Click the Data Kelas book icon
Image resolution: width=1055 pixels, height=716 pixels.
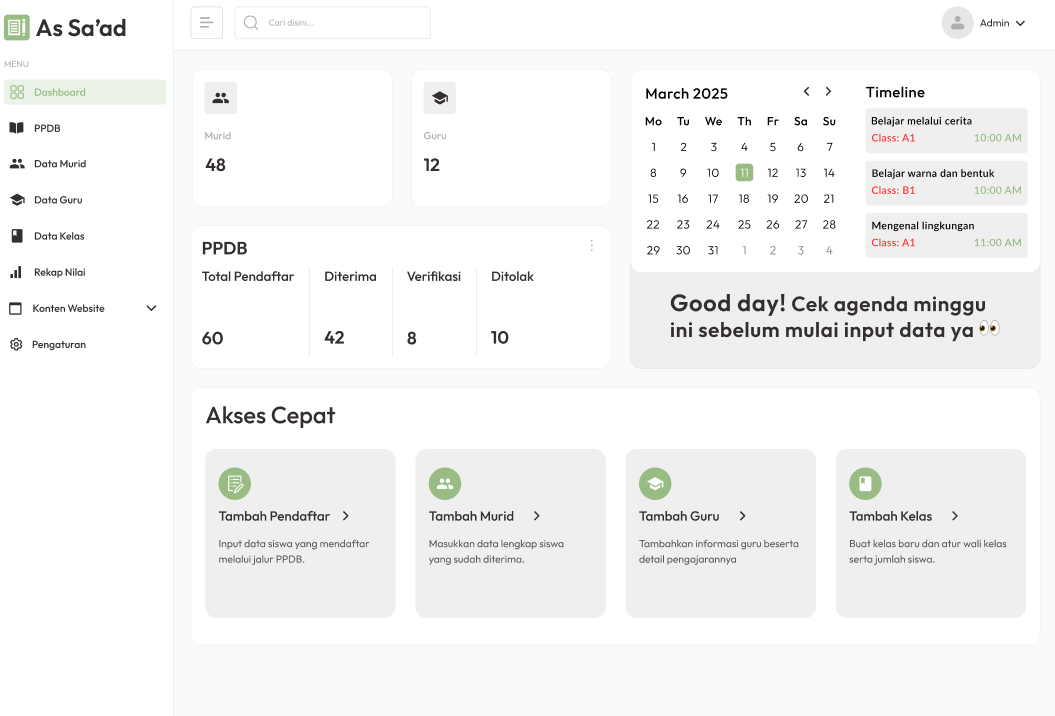17,236
